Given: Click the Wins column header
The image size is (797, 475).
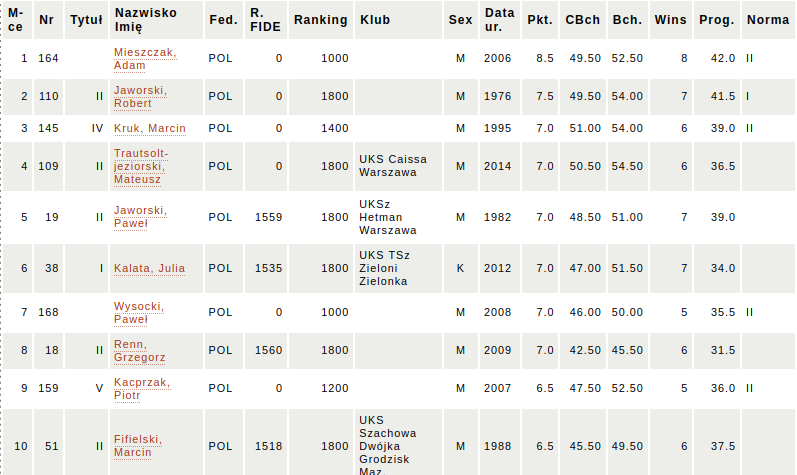Looking at the screenshot, I should pyautogui.click(x=670, y=20).
